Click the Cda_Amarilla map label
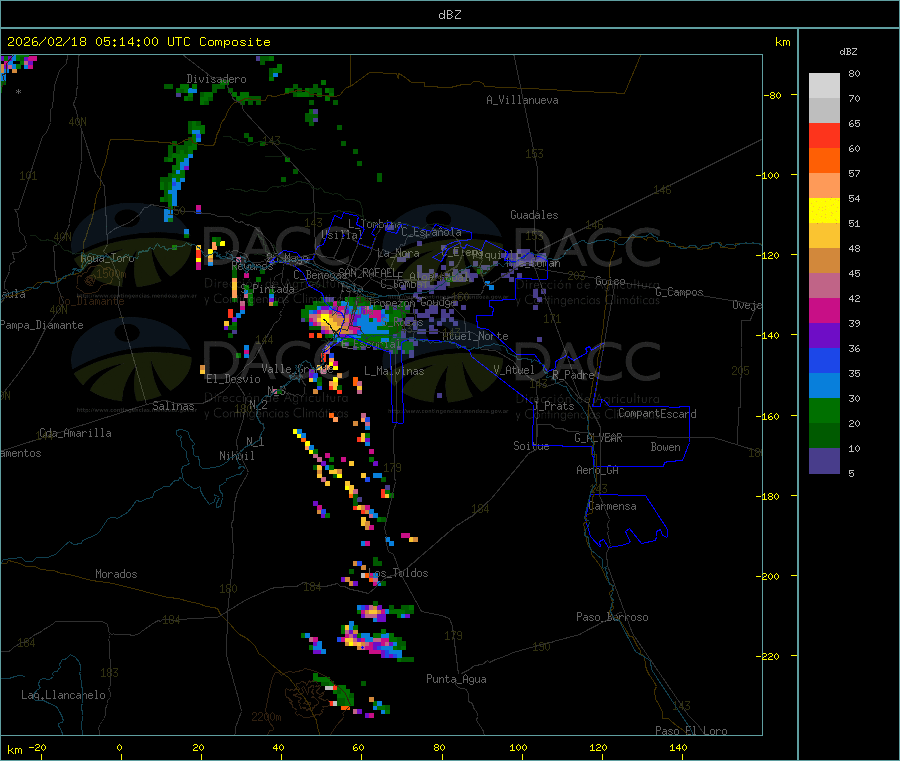900x761 pixels. point(75,433)
